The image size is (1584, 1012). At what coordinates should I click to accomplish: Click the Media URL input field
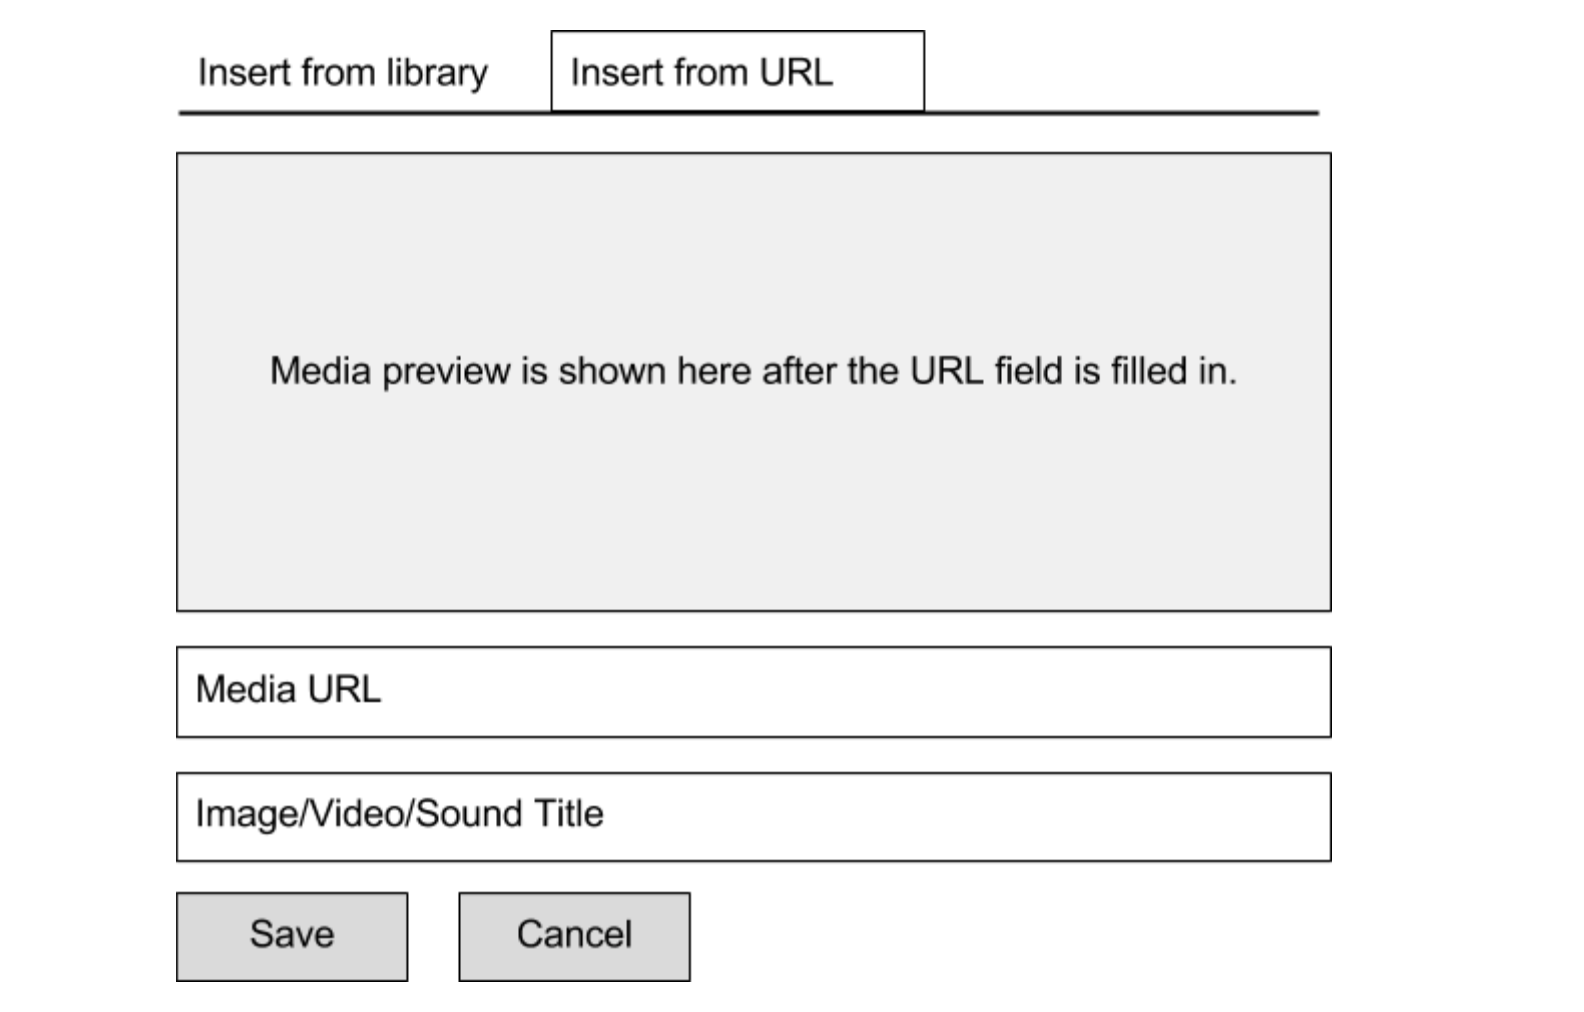[x=753, y=692]
